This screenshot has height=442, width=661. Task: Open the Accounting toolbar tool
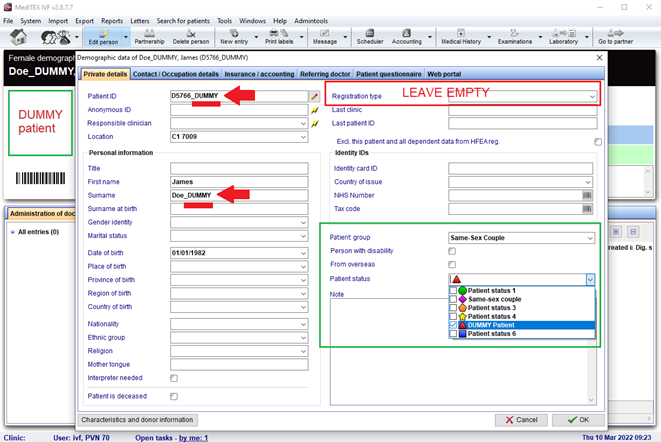coord(406,37)
